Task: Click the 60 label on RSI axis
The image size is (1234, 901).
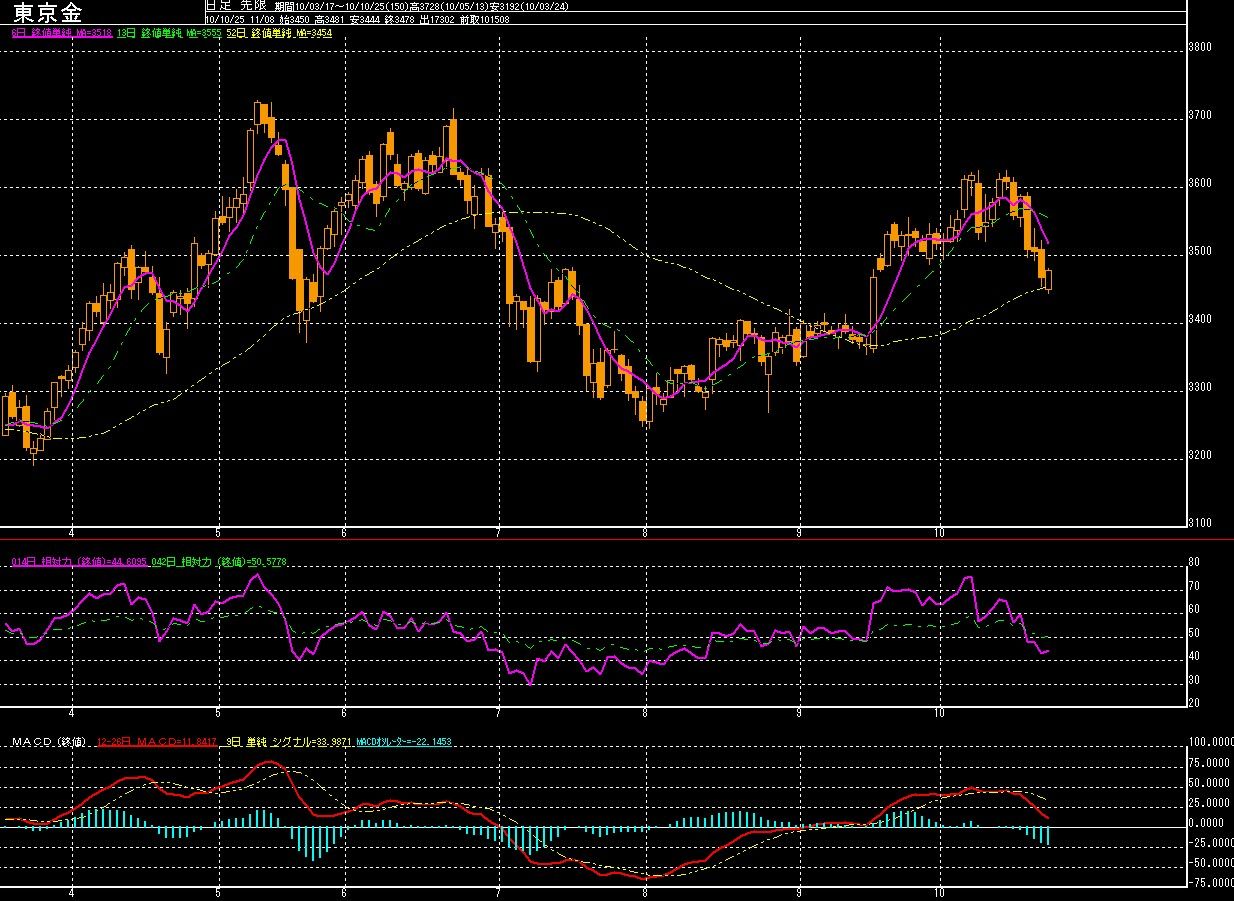Action: pos(1195,610)
